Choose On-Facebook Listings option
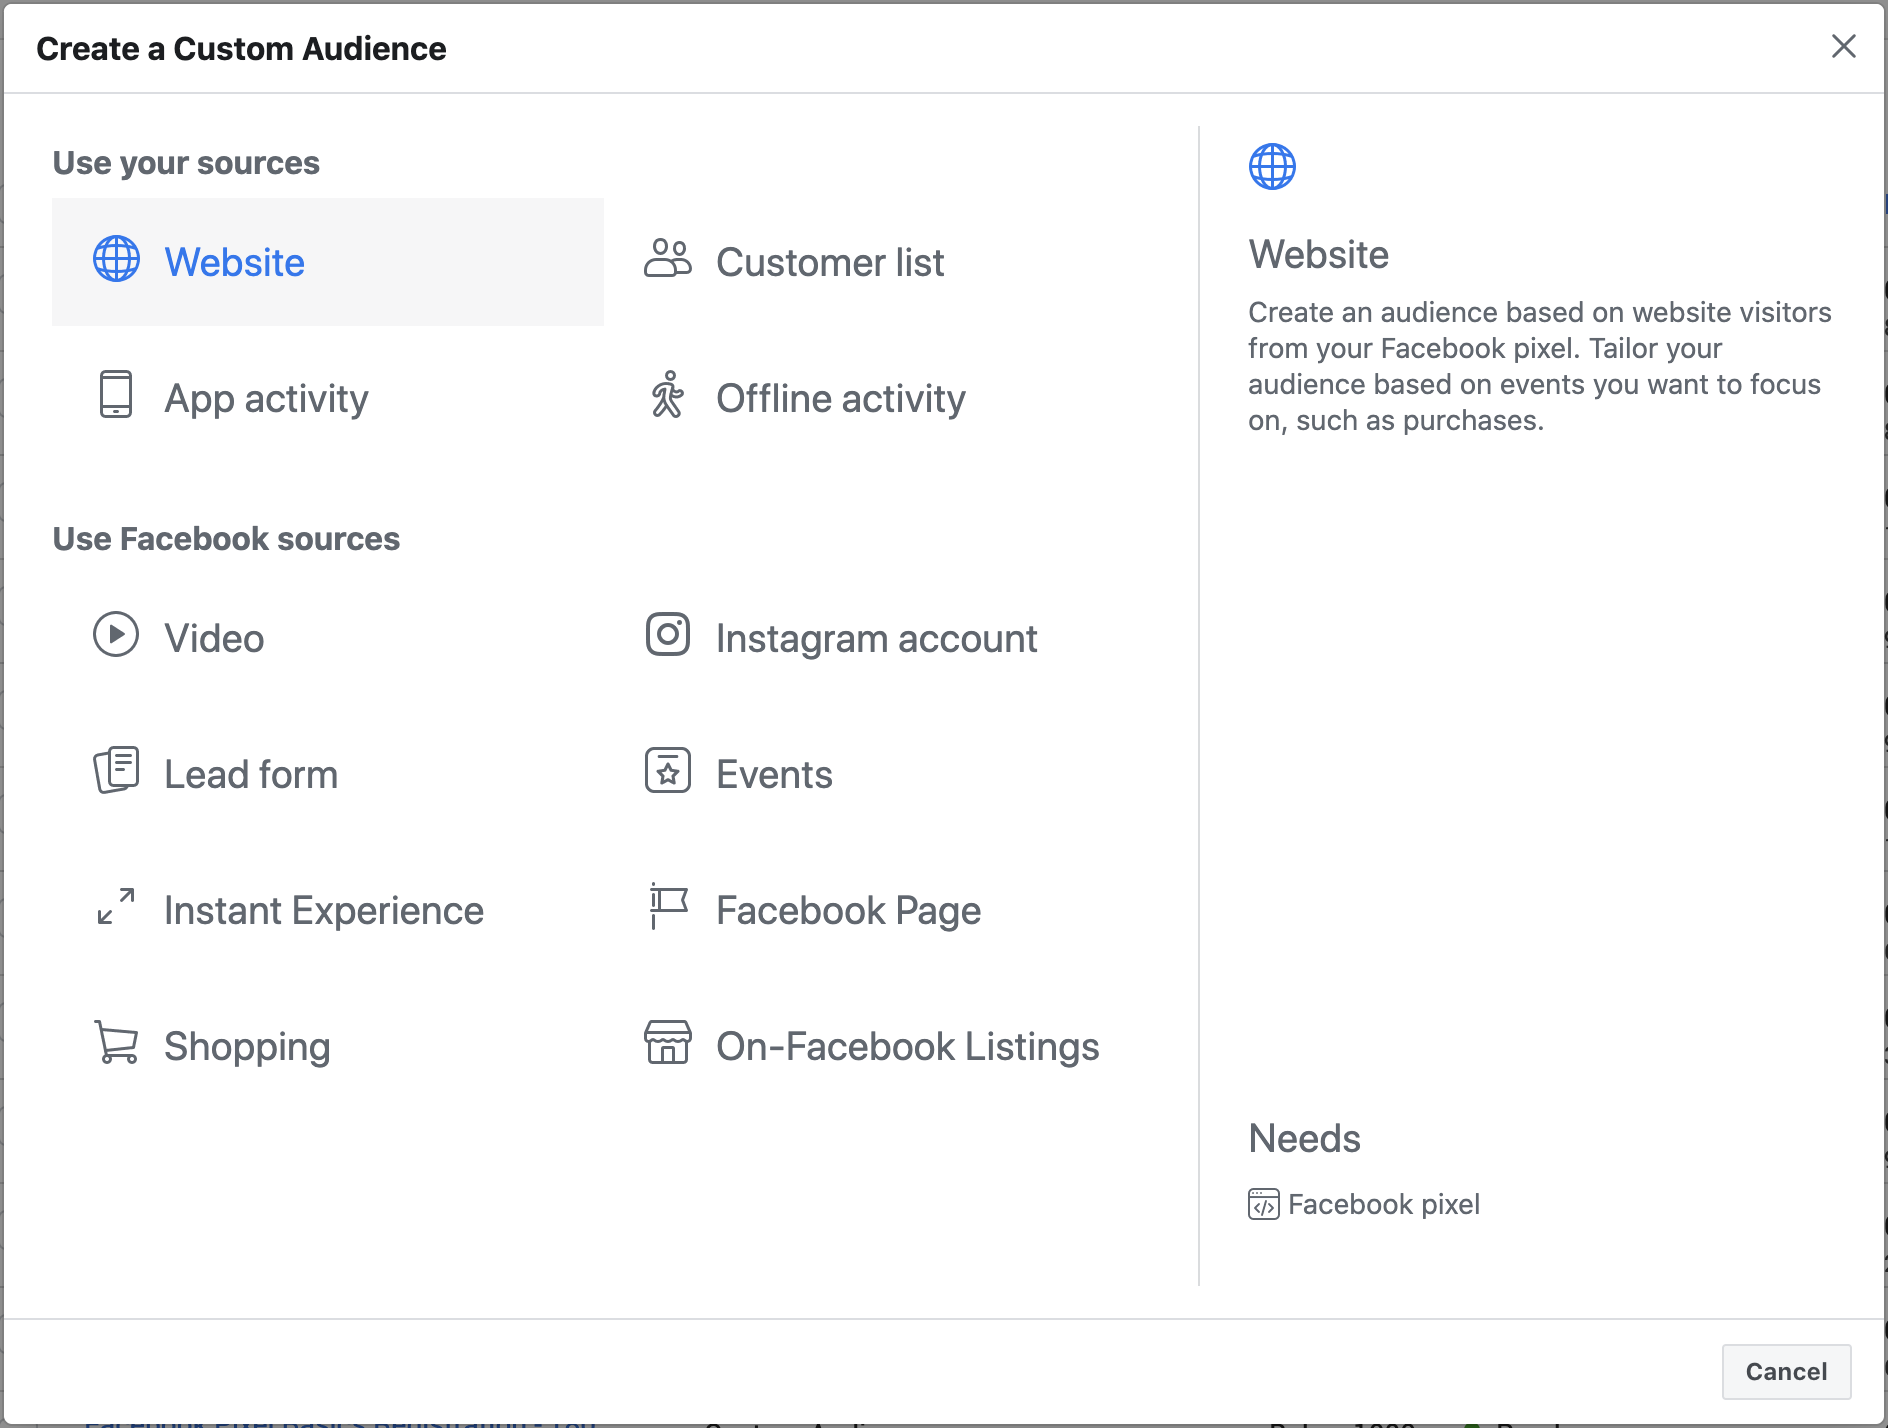The width and height of the screenshot is (1888, 1428). (x=880, y=1046)
